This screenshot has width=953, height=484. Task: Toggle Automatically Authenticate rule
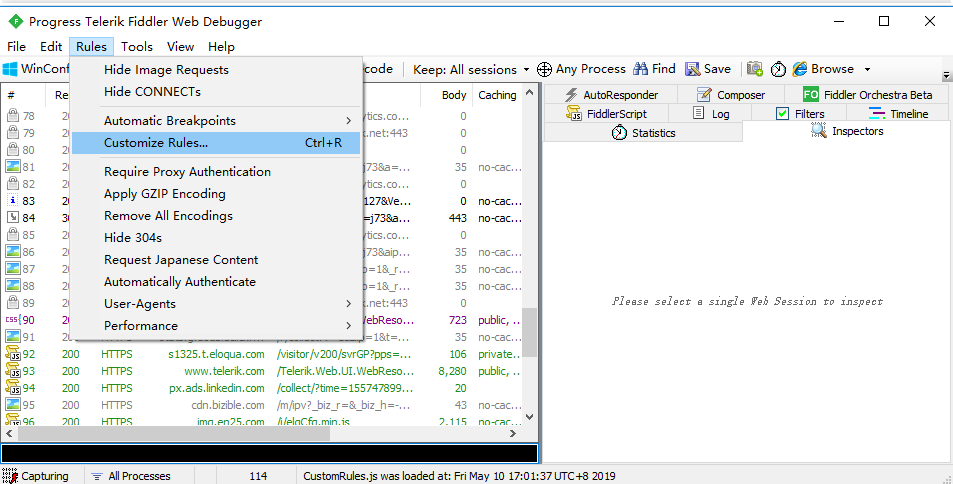click(x=216, y=282)
